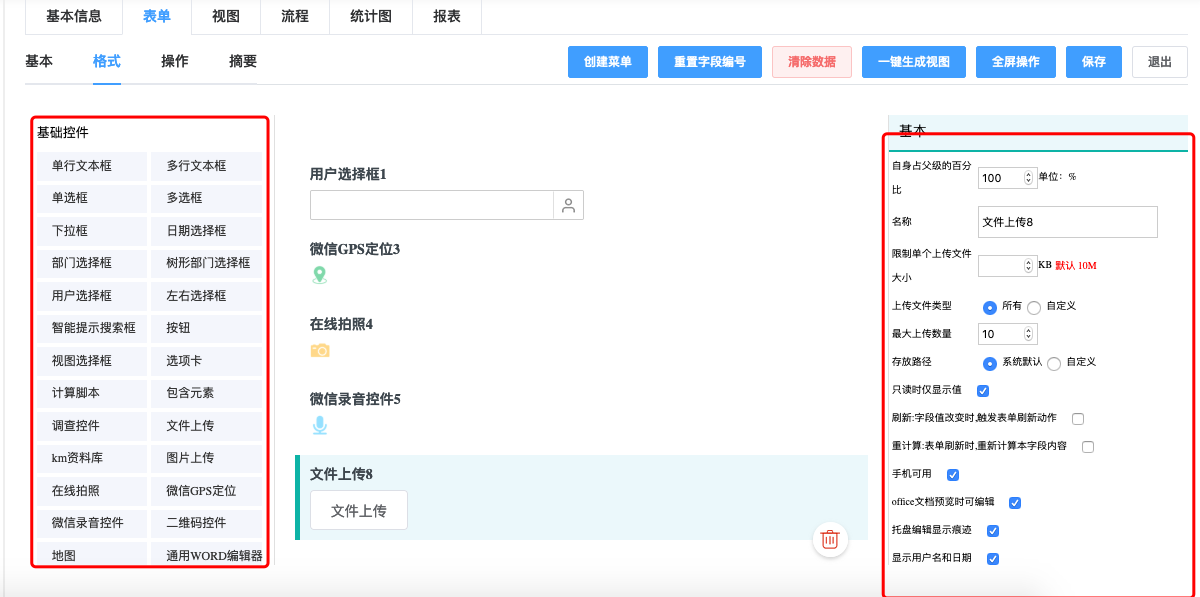
Task: Switch to the 视图 tab
Action: (x=225, y=17)
